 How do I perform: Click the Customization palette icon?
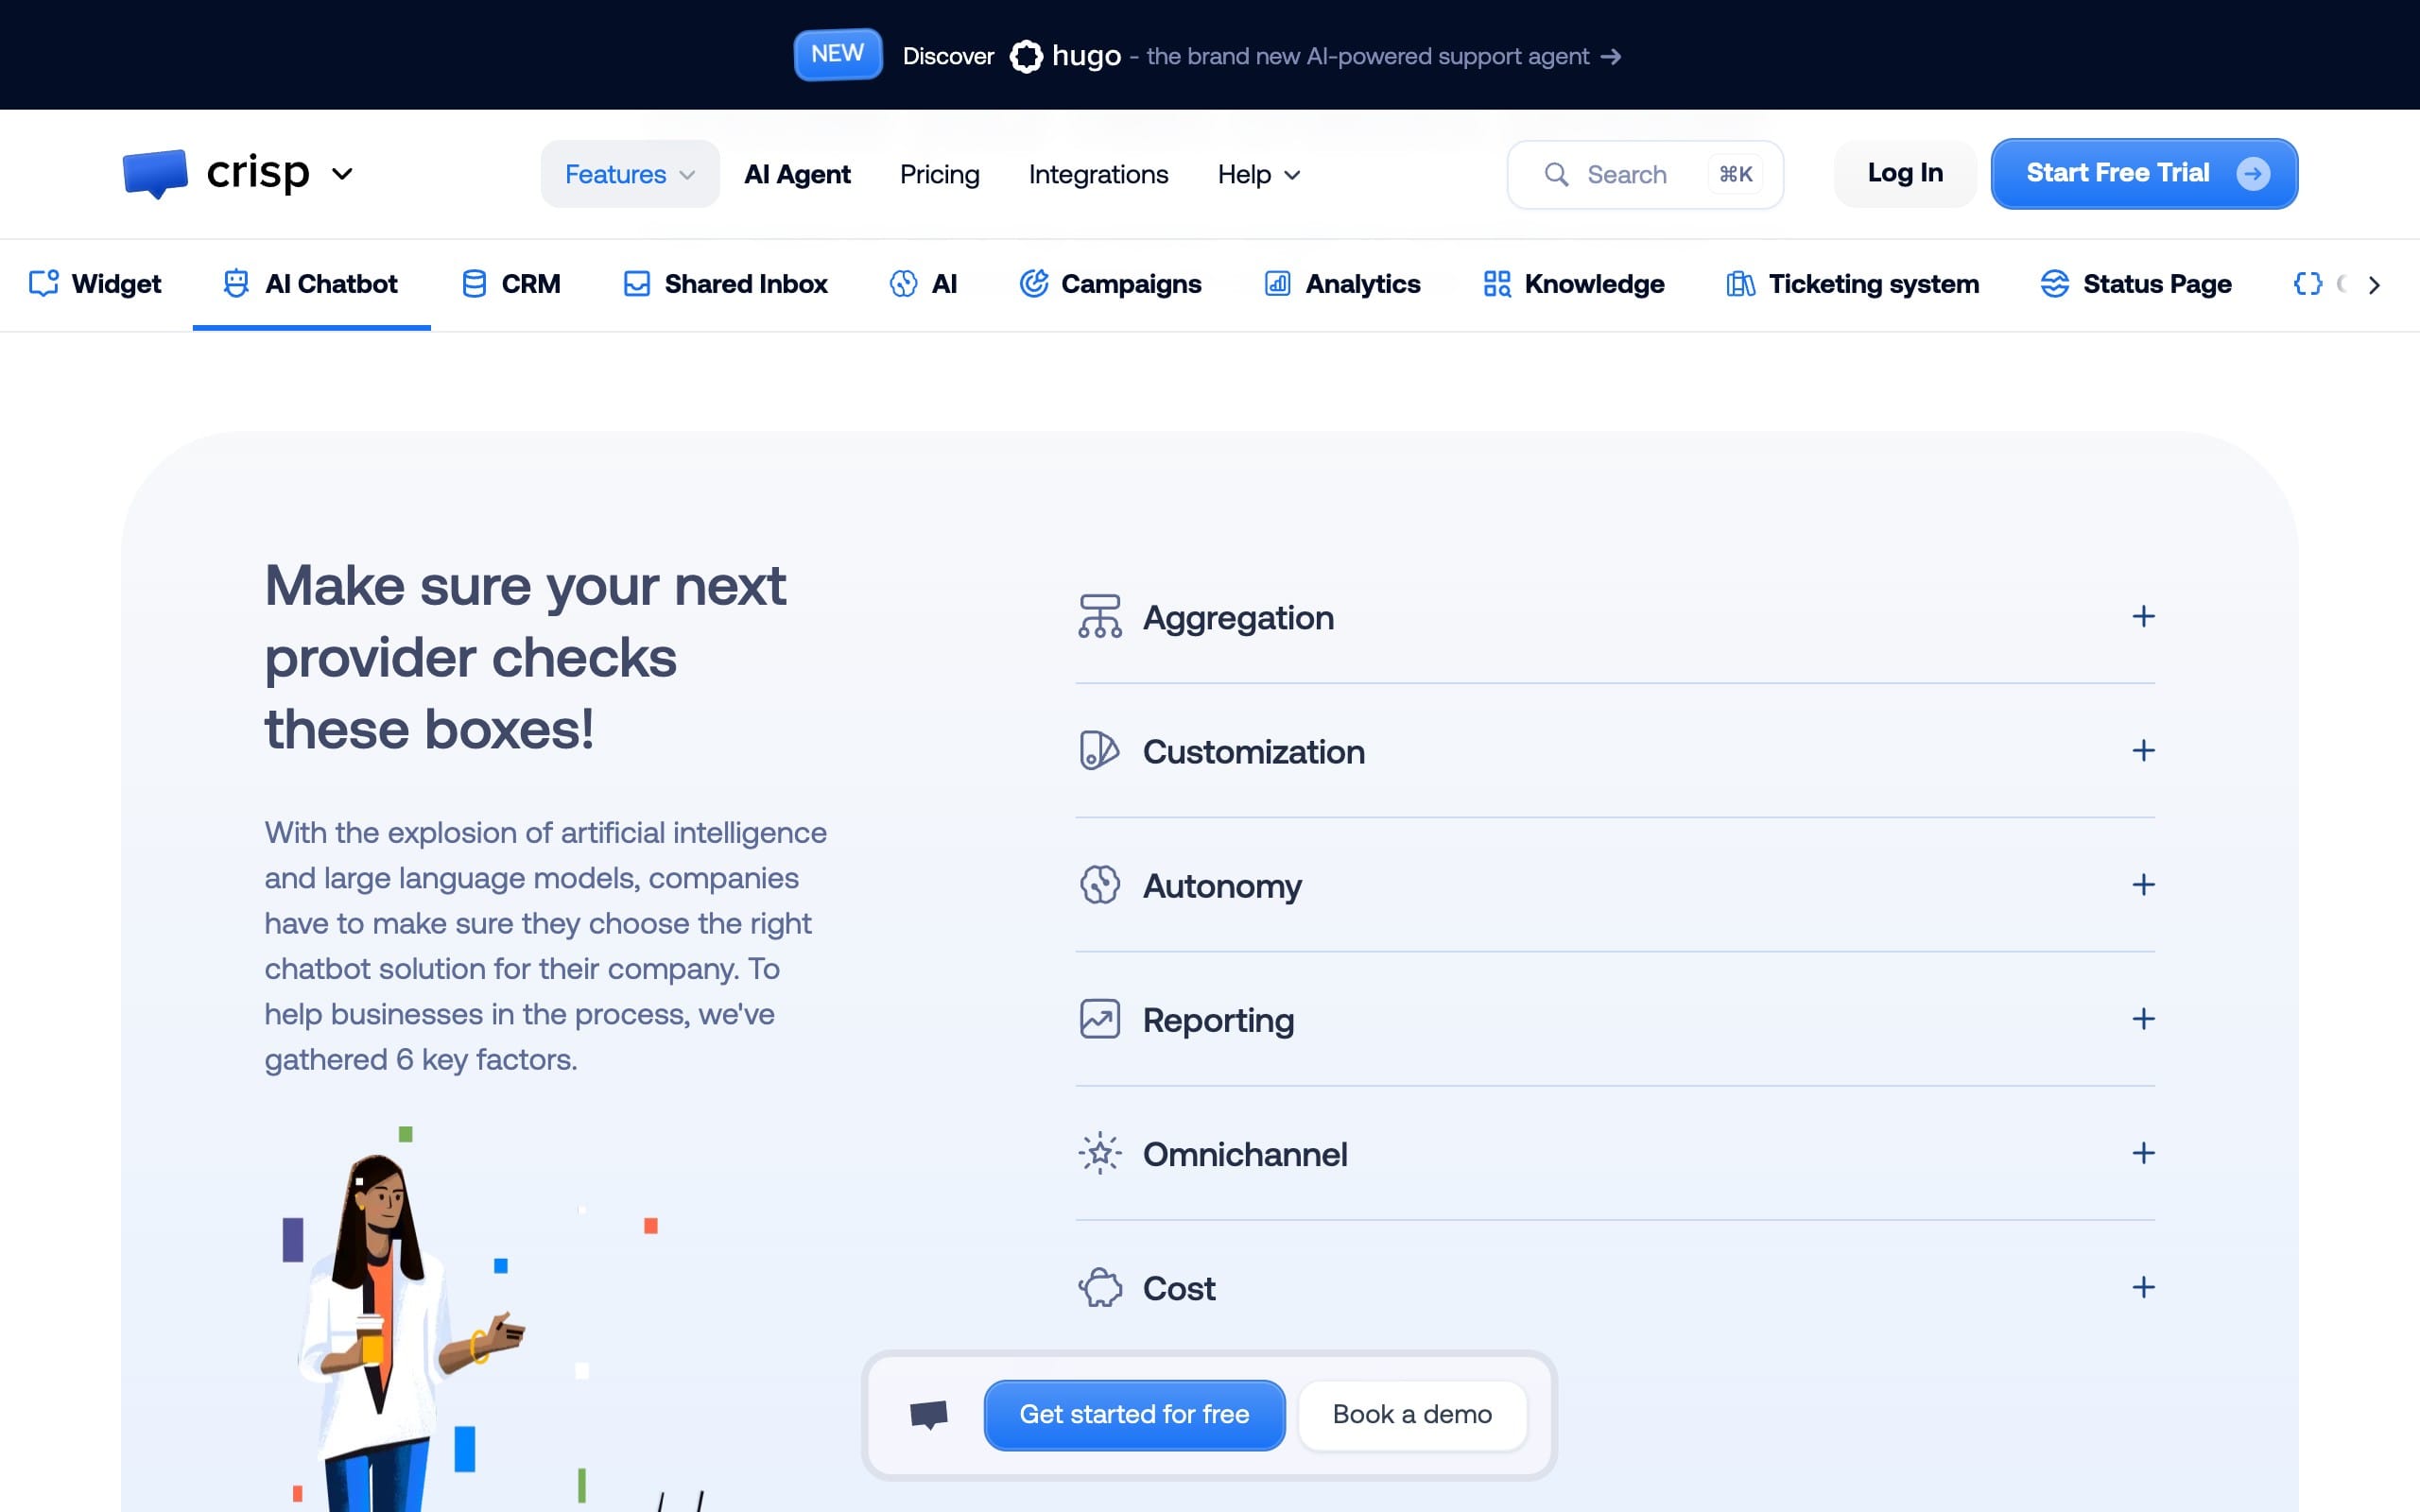[1099, 750]
